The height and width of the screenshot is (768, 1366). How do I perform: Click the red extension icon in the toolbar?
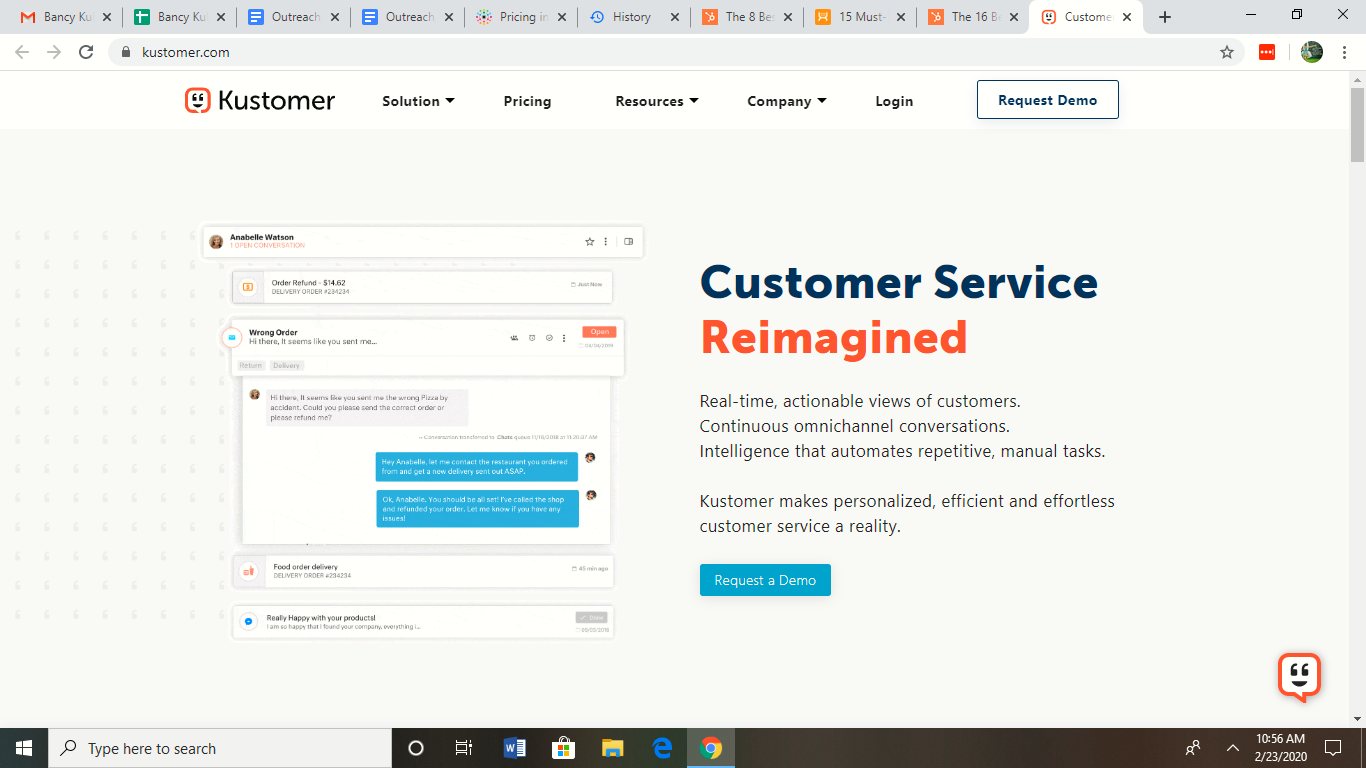click(1267, 52)
